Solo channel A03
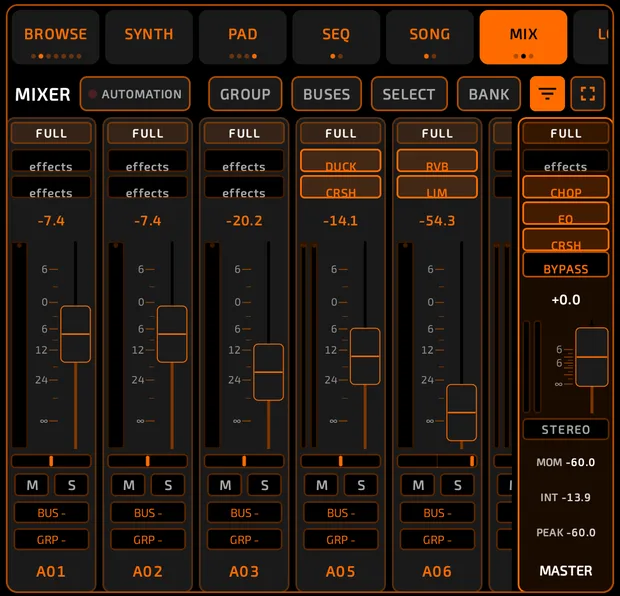 click(x=265, y=485)
